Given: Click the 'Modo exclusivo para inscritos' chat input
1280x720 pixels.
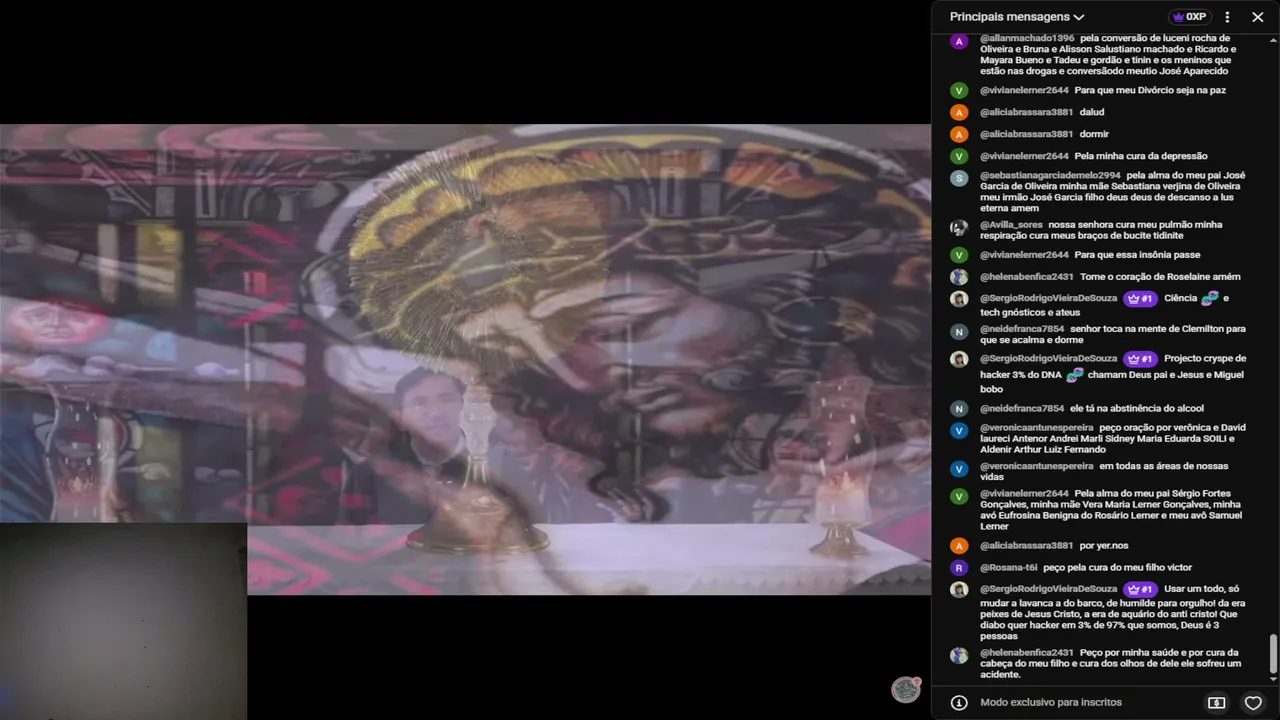Looking at the screenshot, I should (1051, 702).
